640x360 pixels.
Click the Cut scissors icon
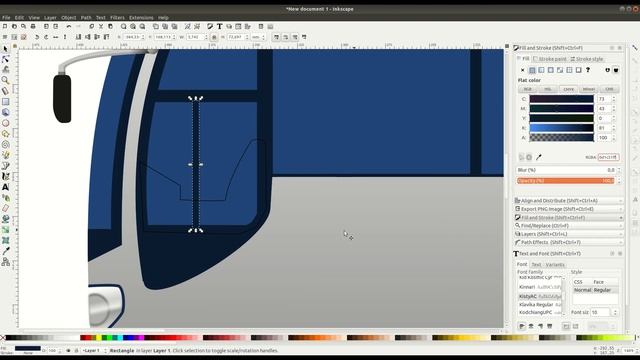click(x=101, y=27)
